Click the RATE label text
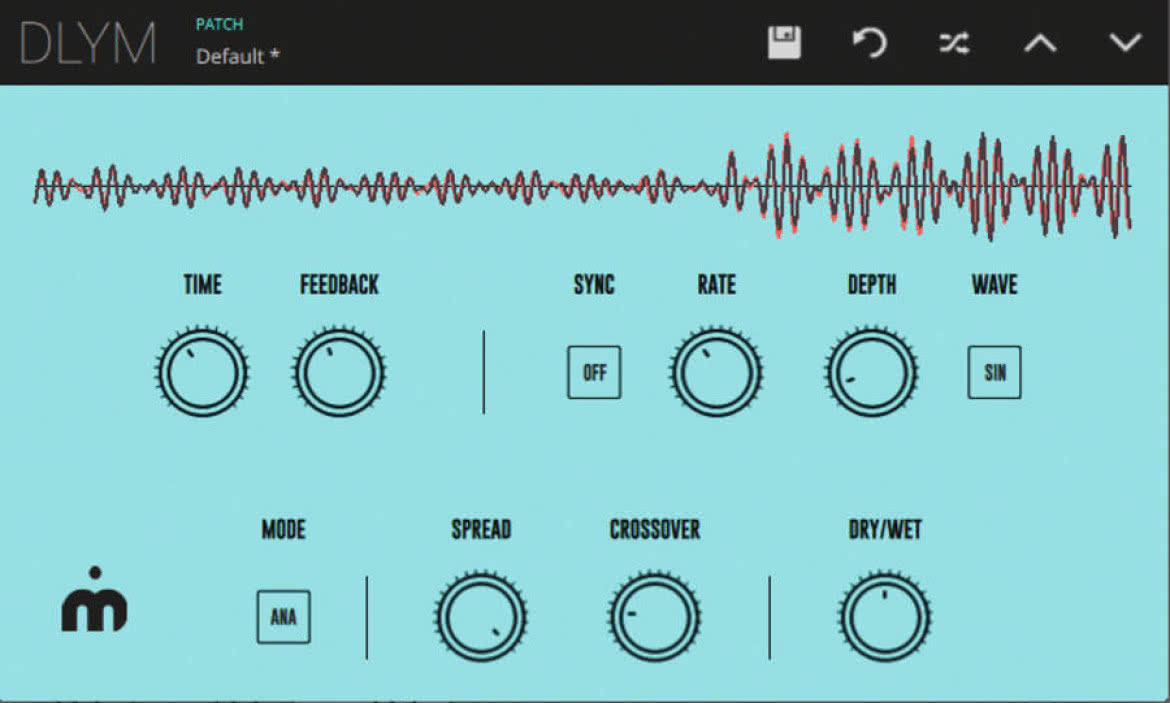The width and height of the screenshot is (1170, 703). [716, 284]
